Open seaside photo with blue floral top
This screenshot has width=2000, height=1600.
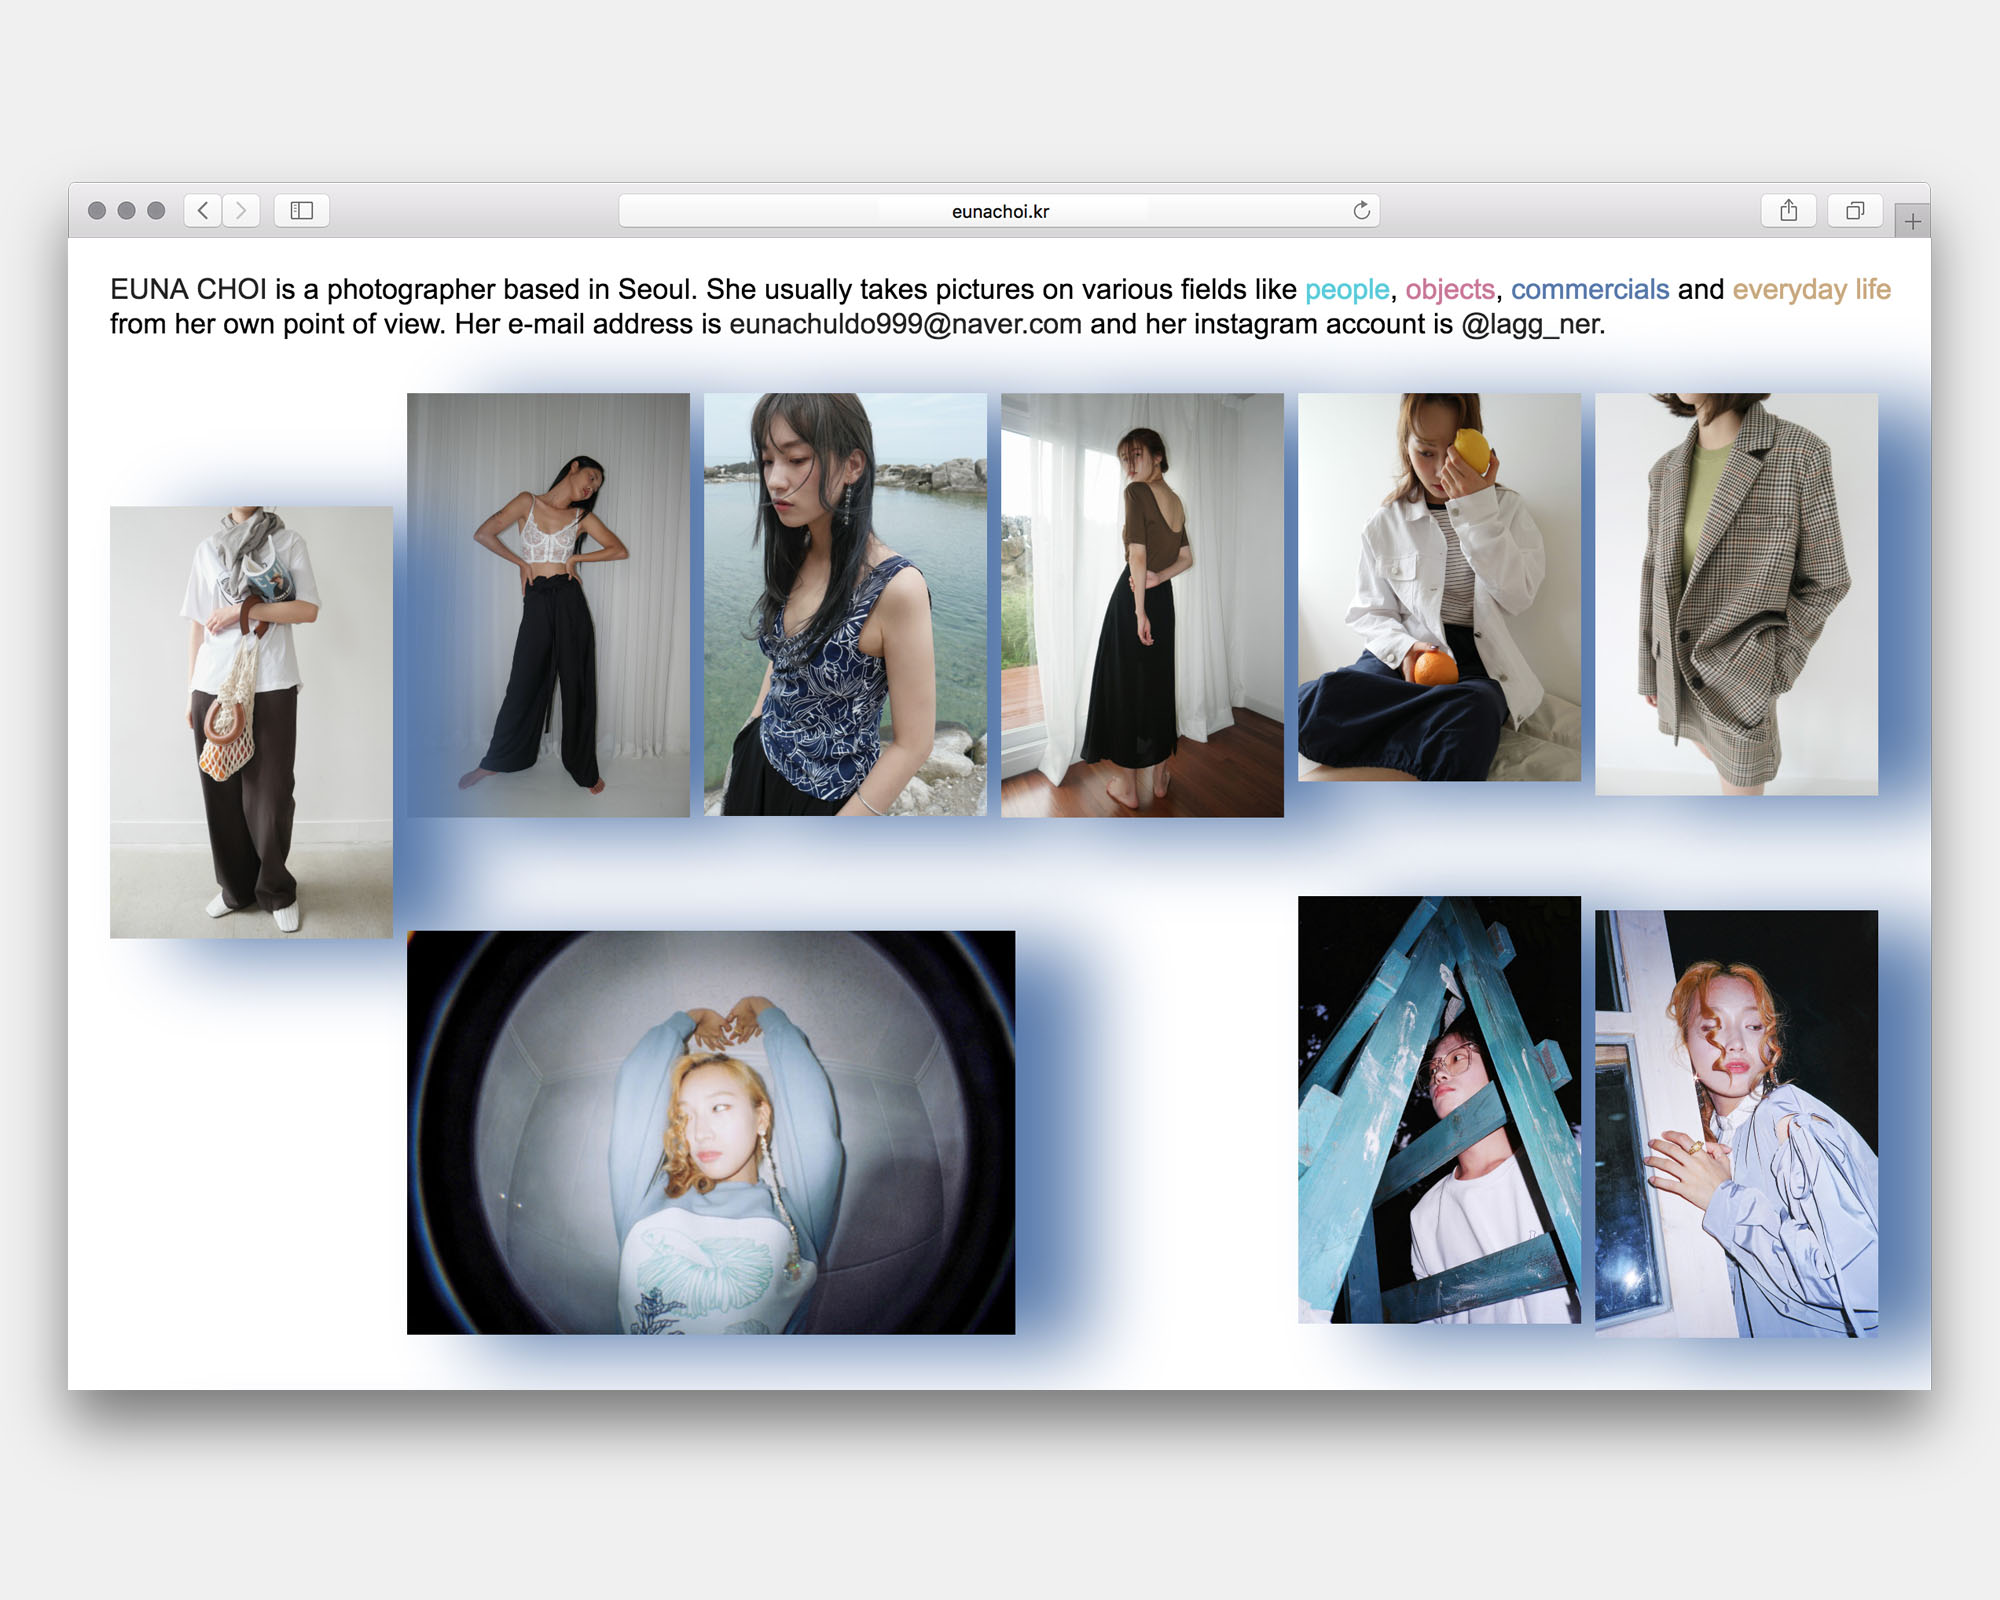coord(845,604)
